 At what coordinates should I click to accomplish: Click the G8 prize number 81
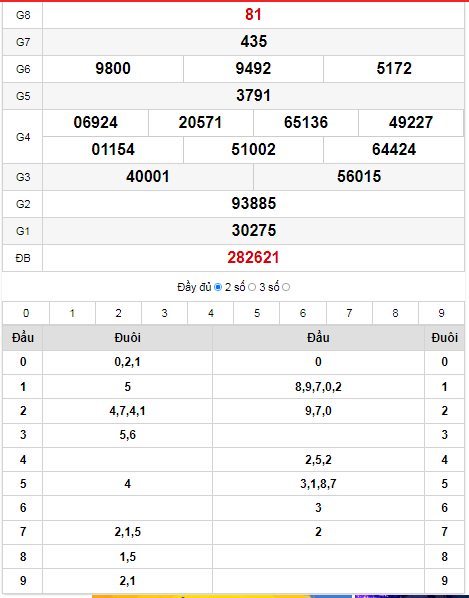(x=253, y=14)
